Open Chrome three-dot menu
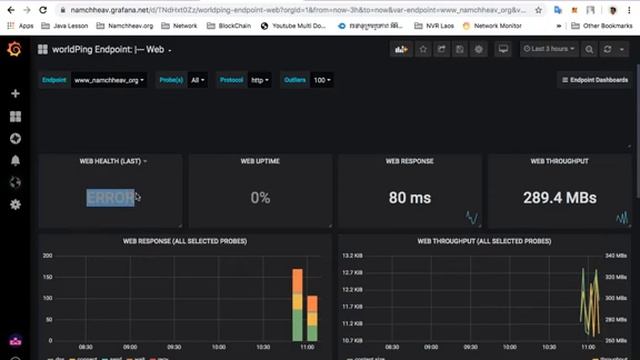The width and height of the screenshot is (640, 360). click(x=629, y=10)
